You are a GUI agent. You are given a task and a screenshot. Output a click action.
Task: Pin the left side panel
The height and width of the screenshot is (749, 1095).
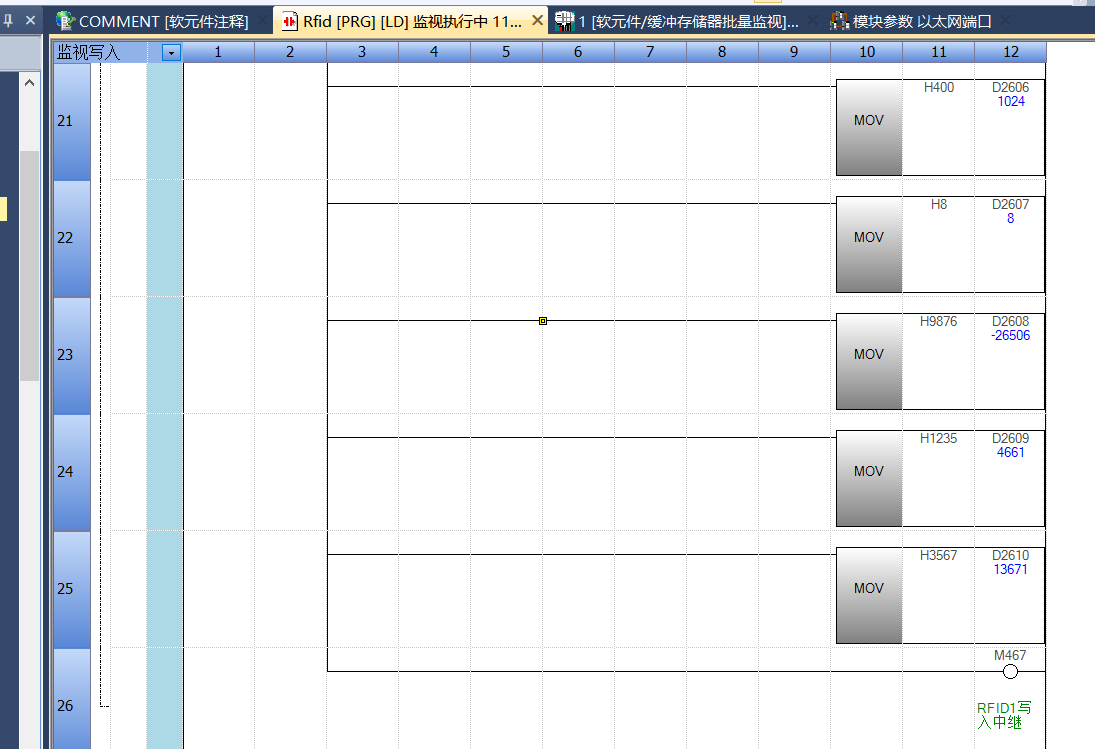(9, 20)
